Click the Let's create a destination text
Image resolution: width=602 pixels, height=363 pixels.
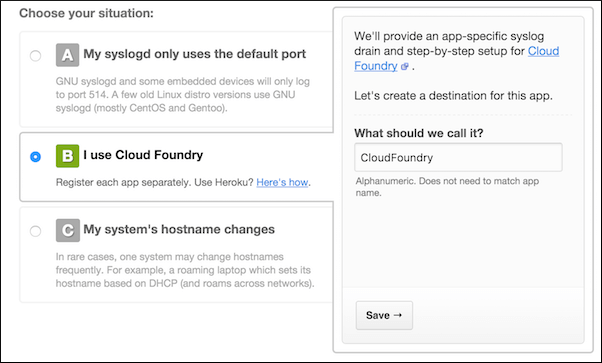453,96
